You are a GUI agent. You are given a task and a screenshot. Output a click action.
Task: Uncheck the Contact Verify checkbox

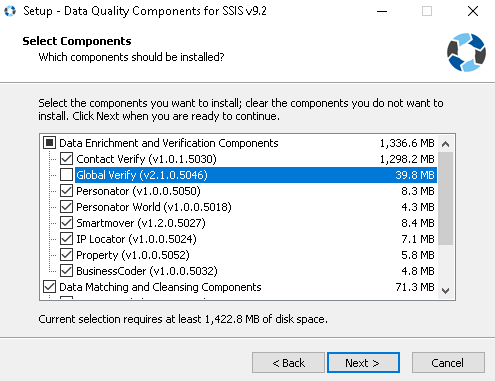[x=66, y=159]
